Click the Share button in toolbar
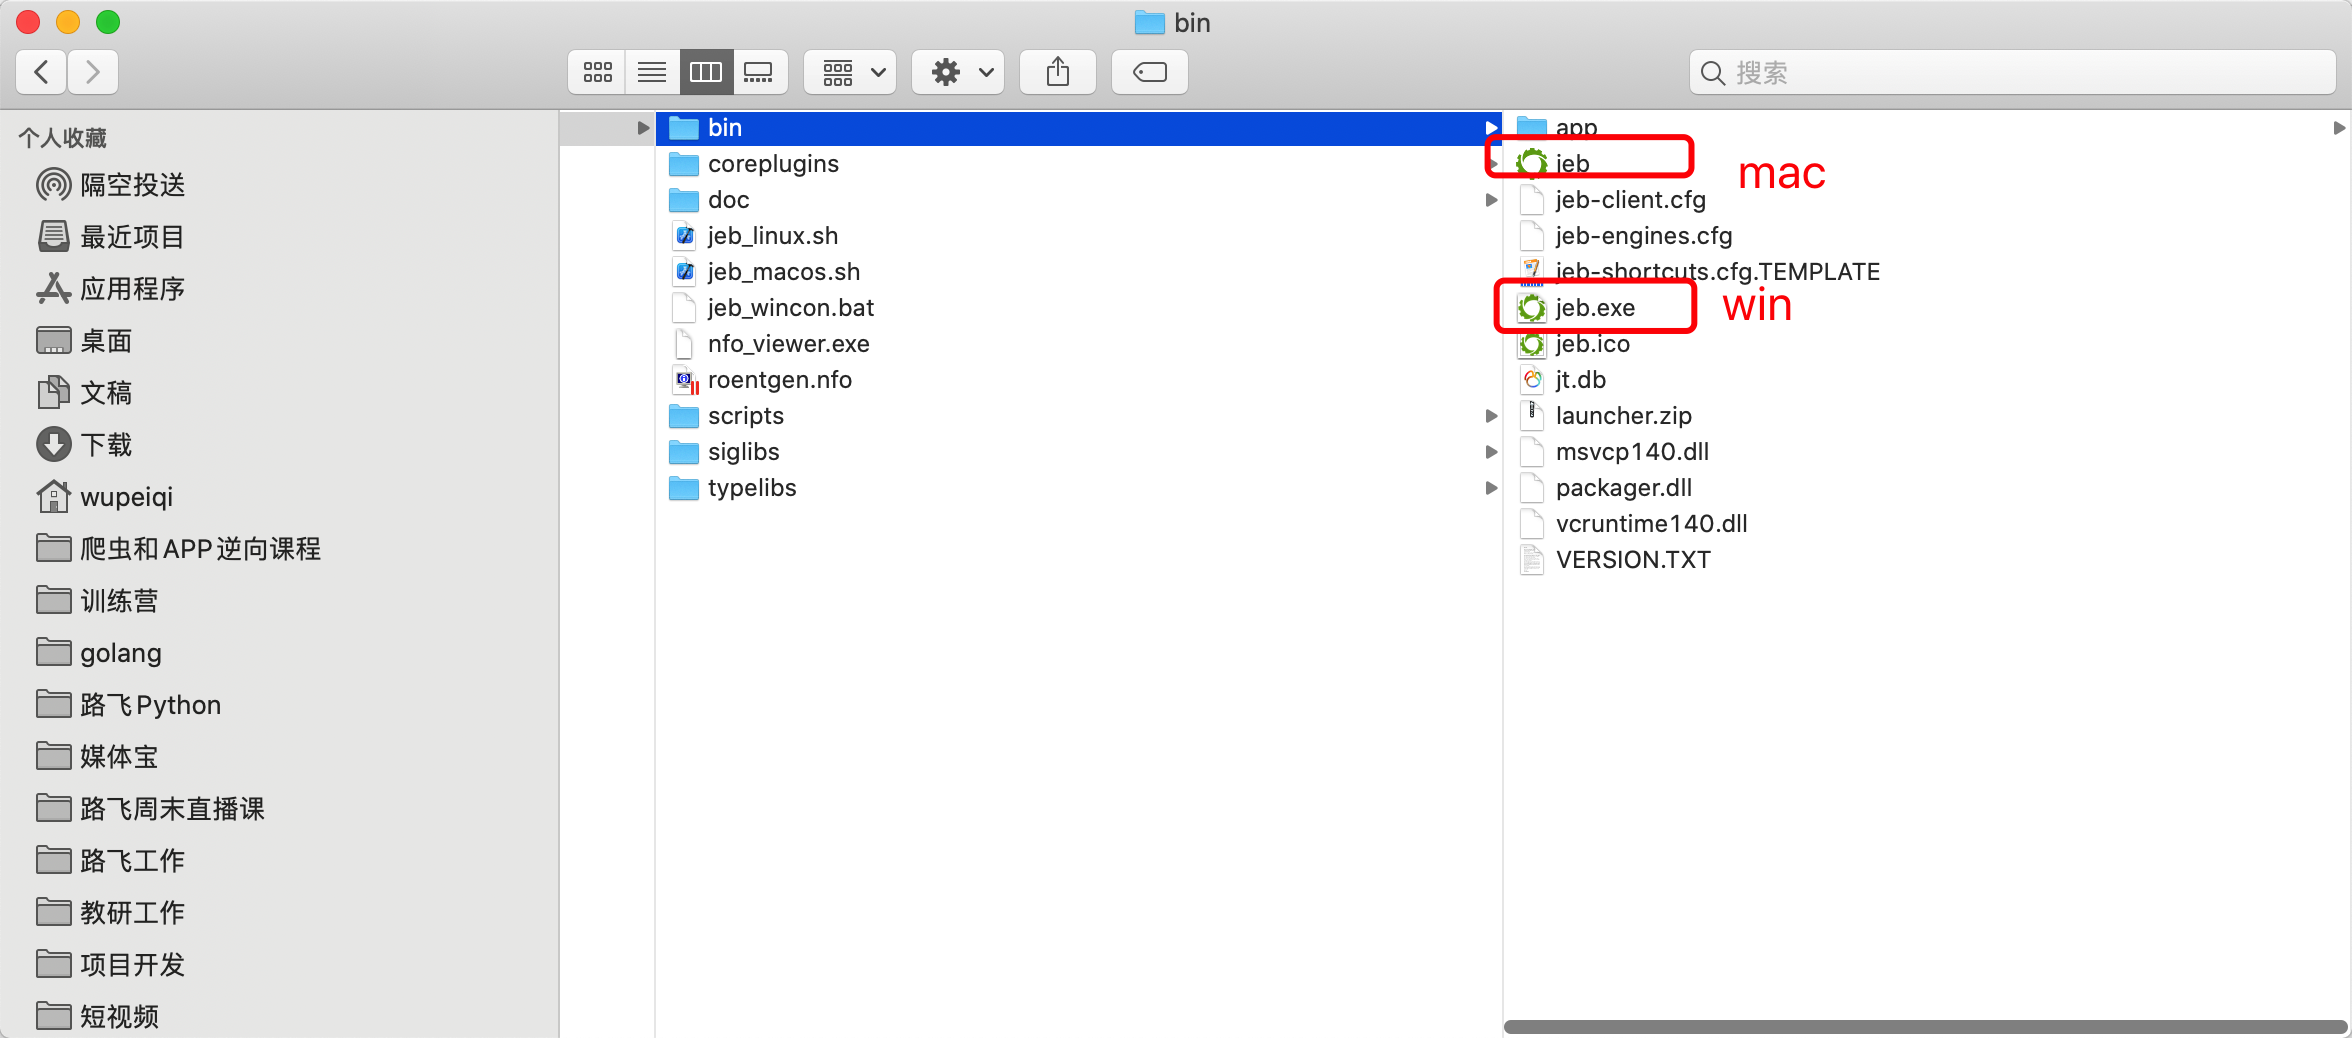 point(1058,72)
